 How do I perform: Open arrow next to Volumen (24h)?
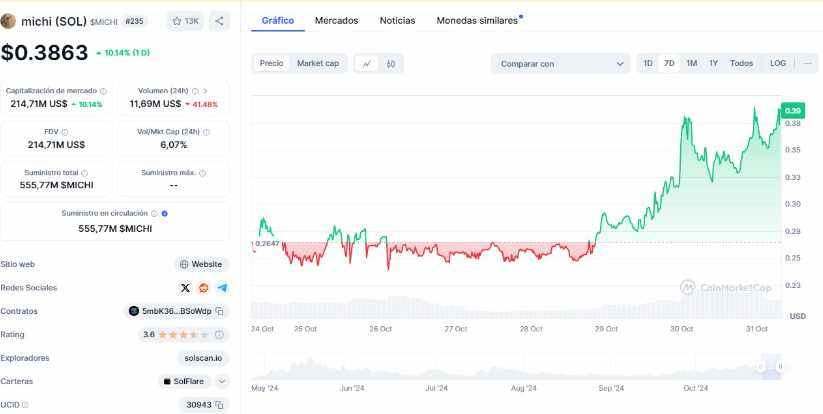205,91
